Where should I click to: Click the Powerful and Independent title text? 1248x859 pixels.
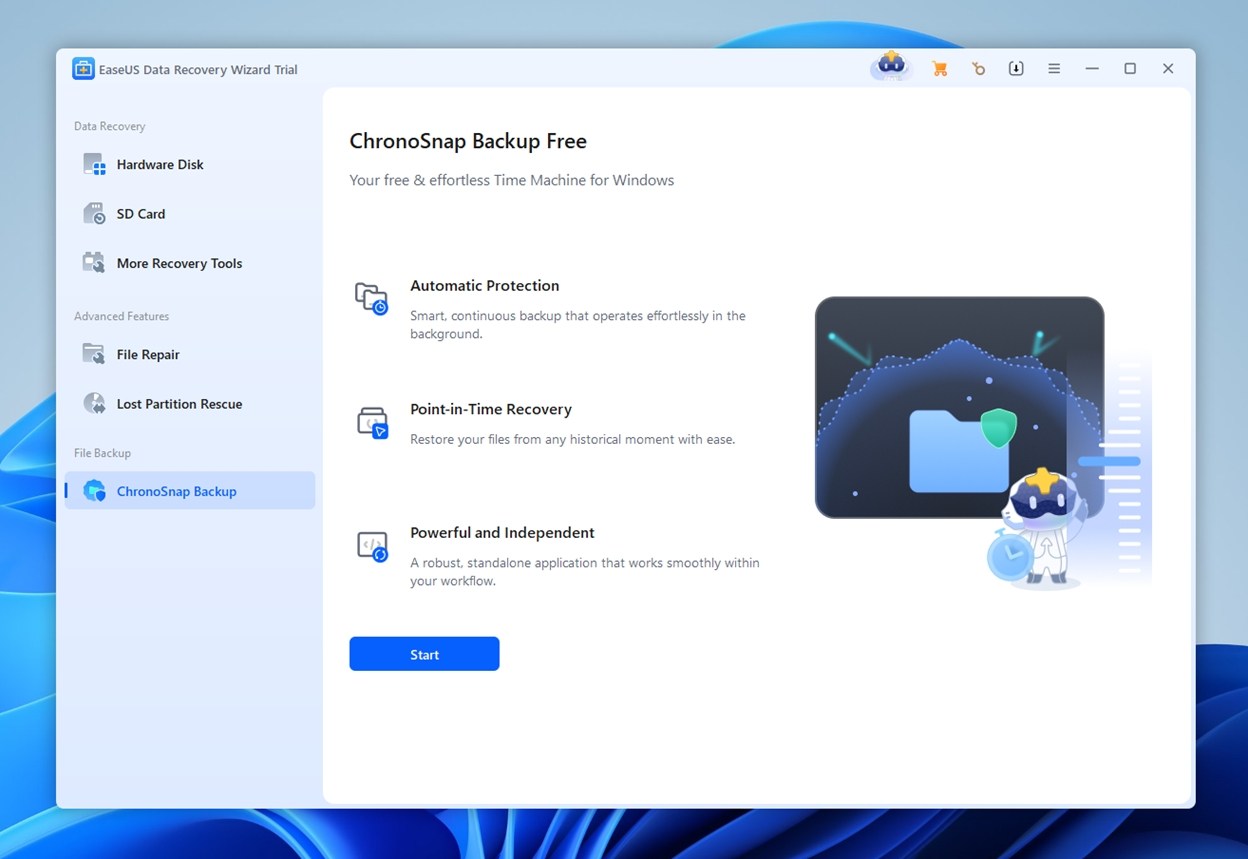click(x=502, y=533)
